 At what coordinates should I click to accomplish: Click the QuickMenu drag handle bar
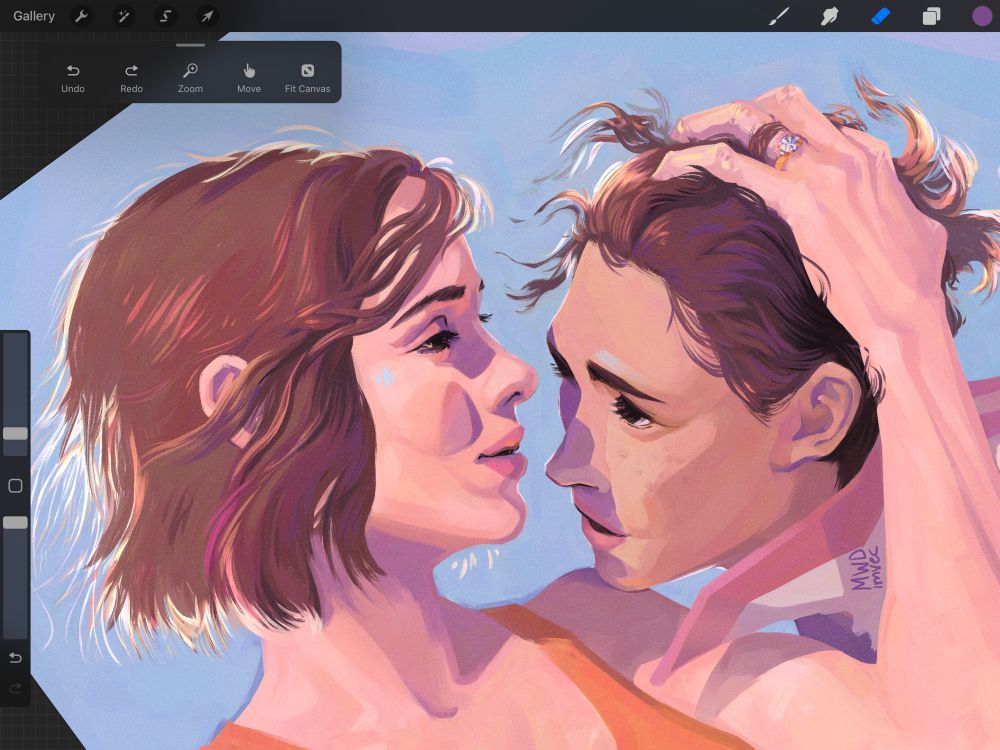coord(191,45)
